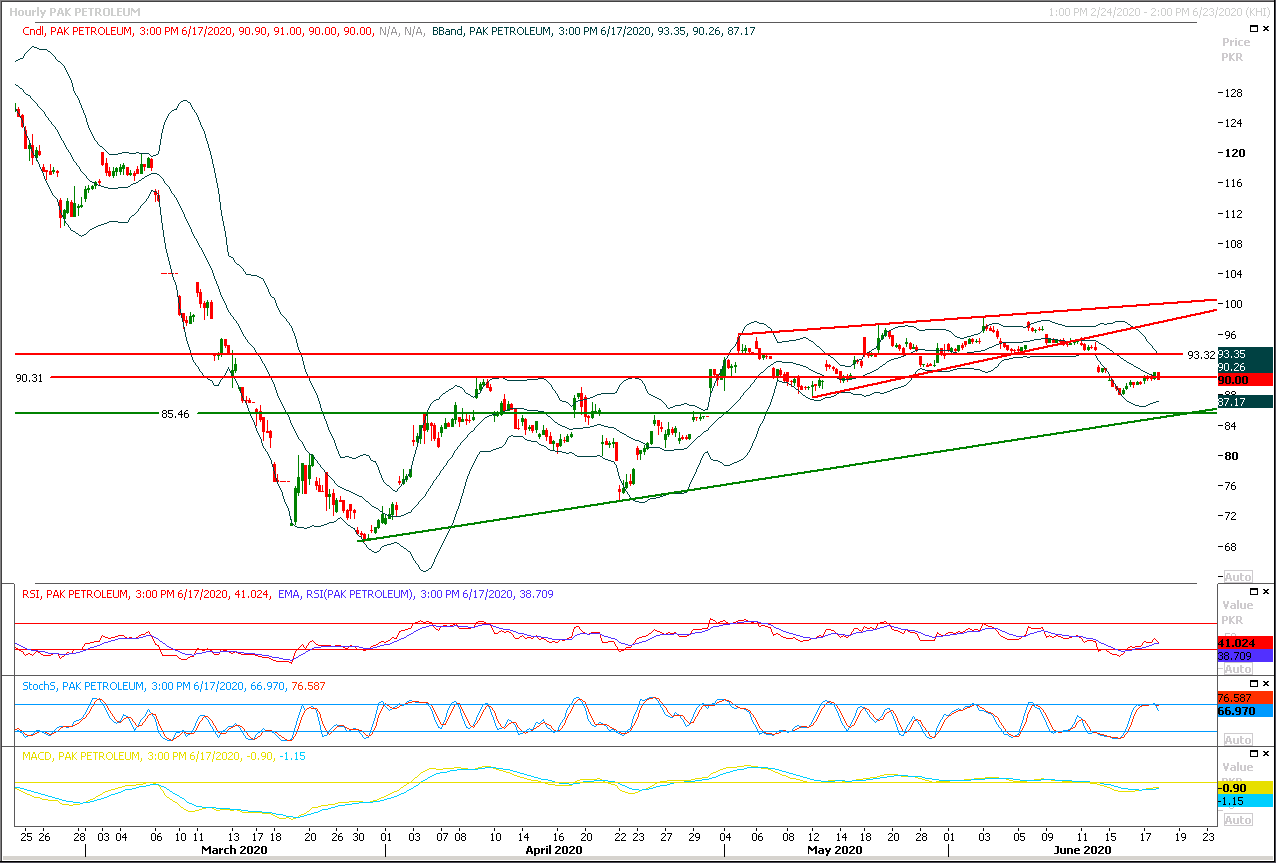Click the 90.31 resistance line label

pos(30,378)
